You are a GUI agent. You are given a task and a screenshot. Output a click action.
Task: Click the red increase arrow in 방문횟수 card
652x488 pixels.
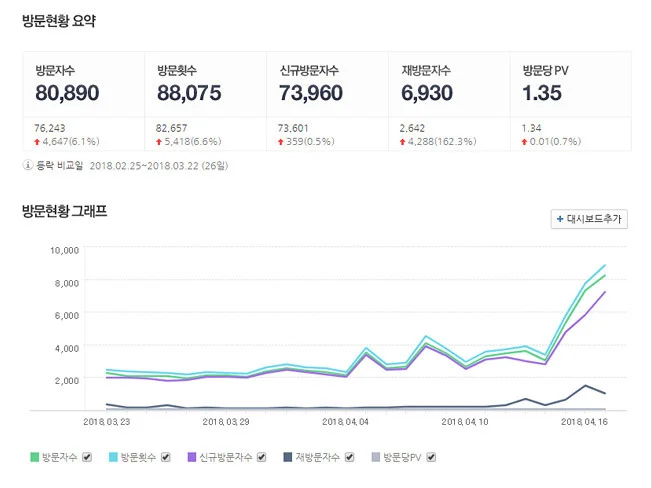point(160,142)
